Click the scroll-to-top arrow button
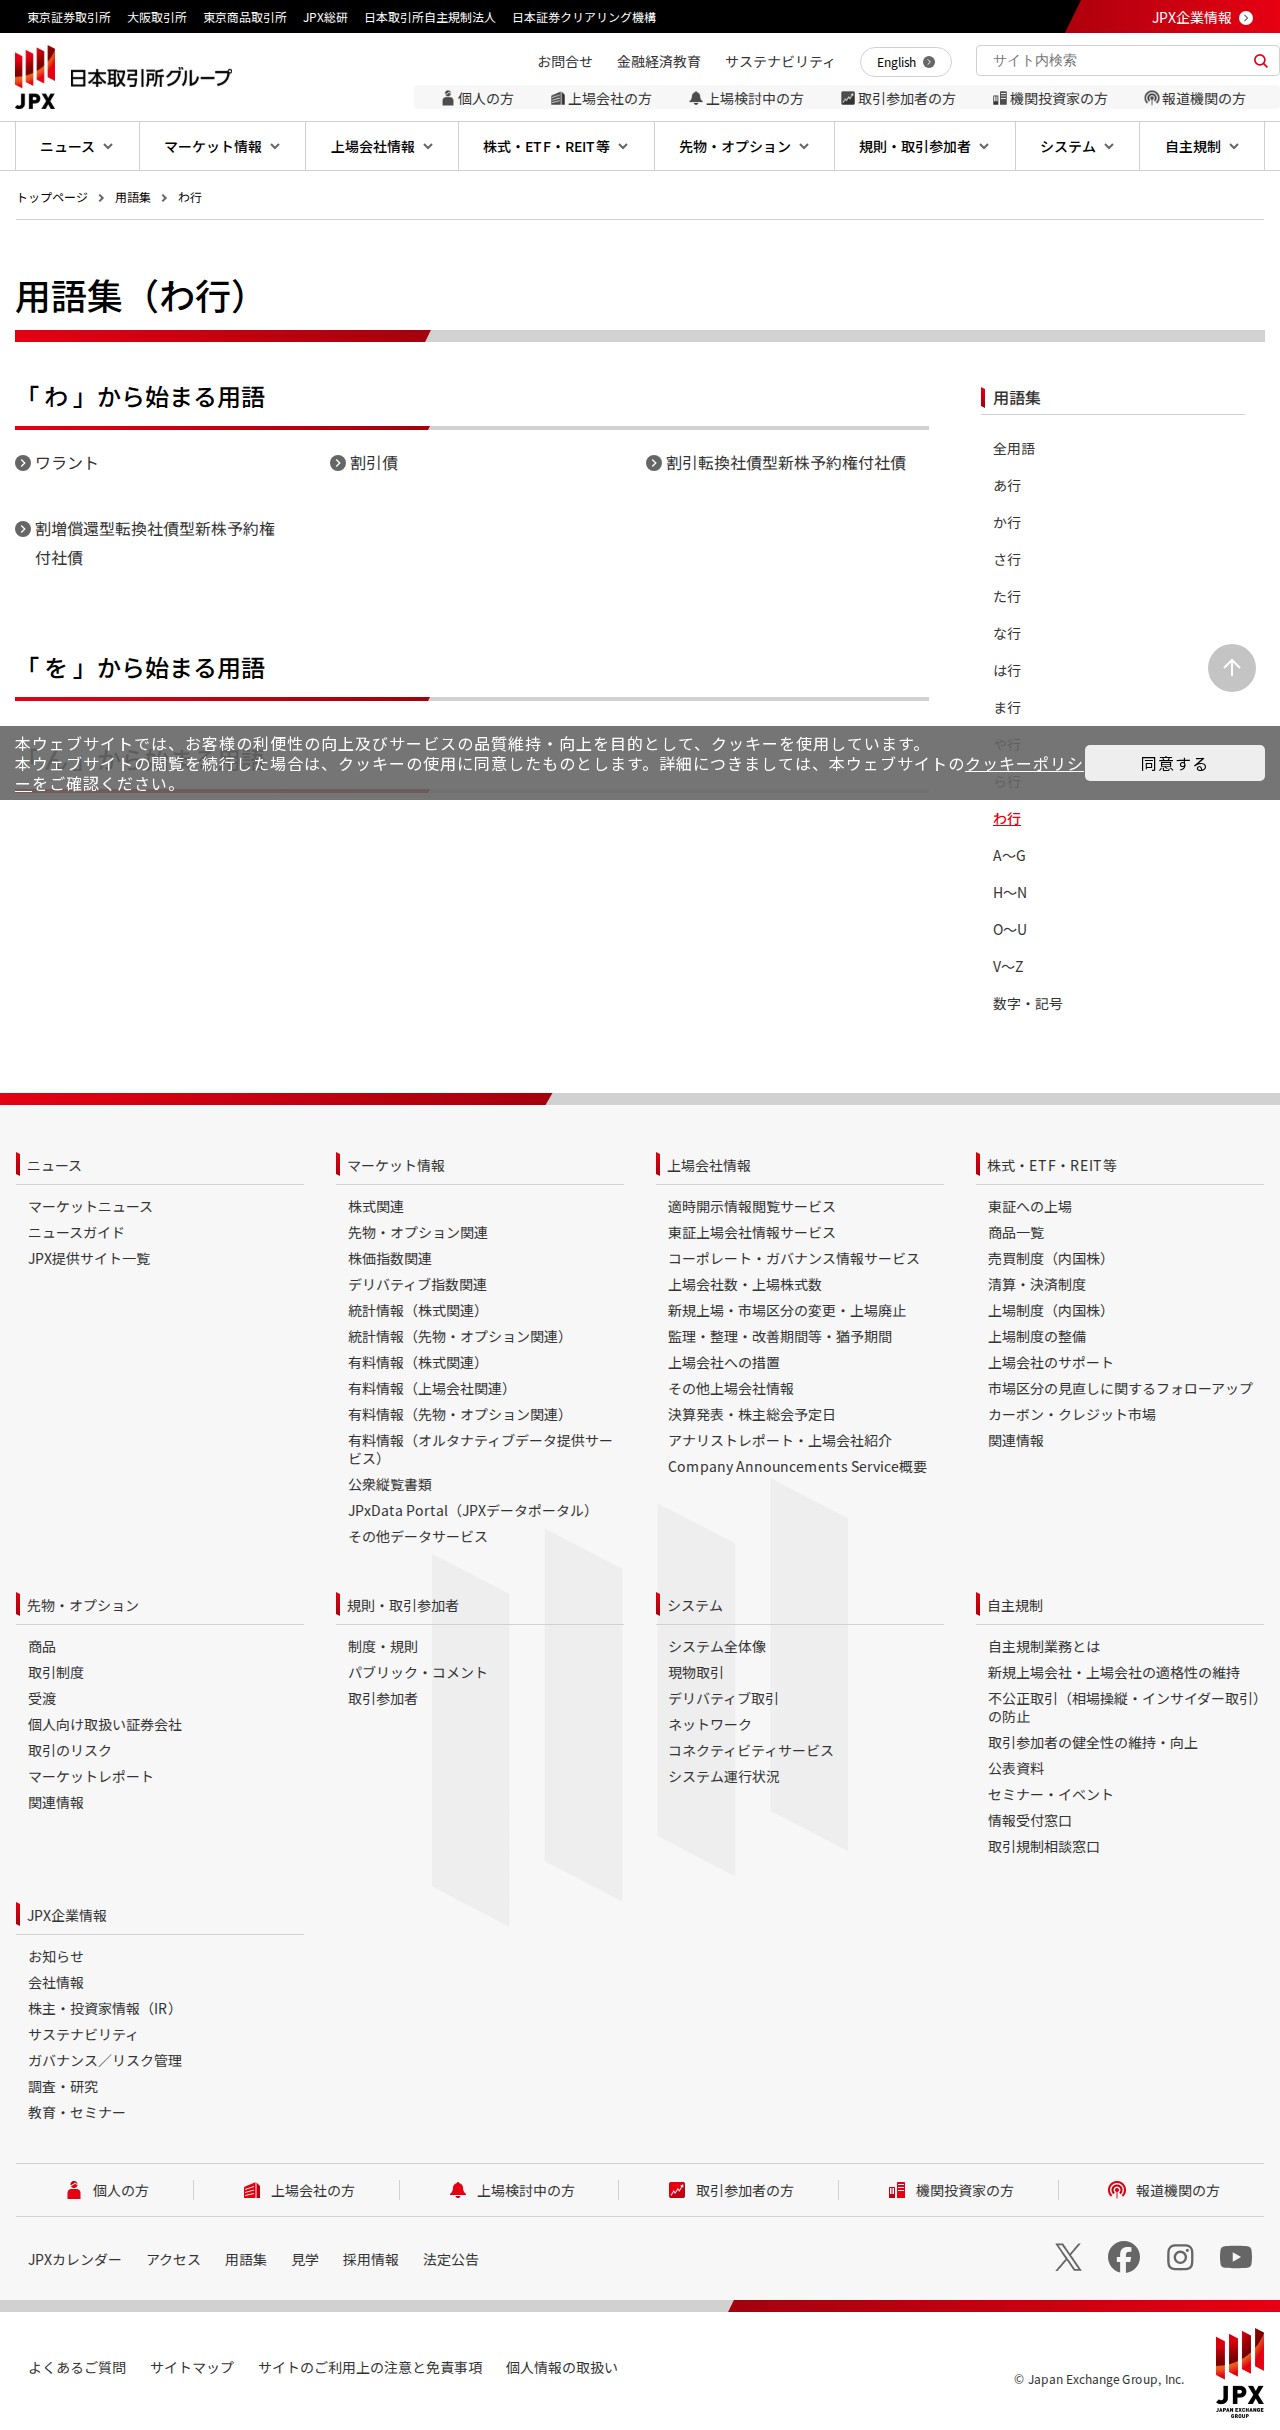This screenshot has width=1280, height=2430. click(x=1232, y=668)
